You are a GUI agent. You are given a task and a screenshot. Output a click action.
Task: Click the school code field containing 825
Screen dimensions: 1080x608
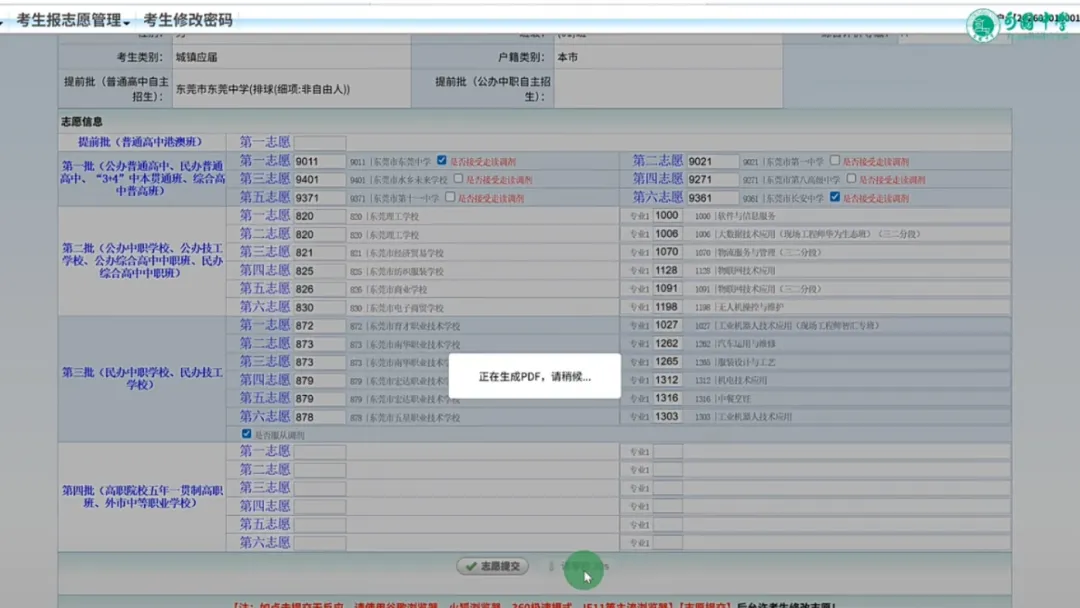[x=320, y=271]
